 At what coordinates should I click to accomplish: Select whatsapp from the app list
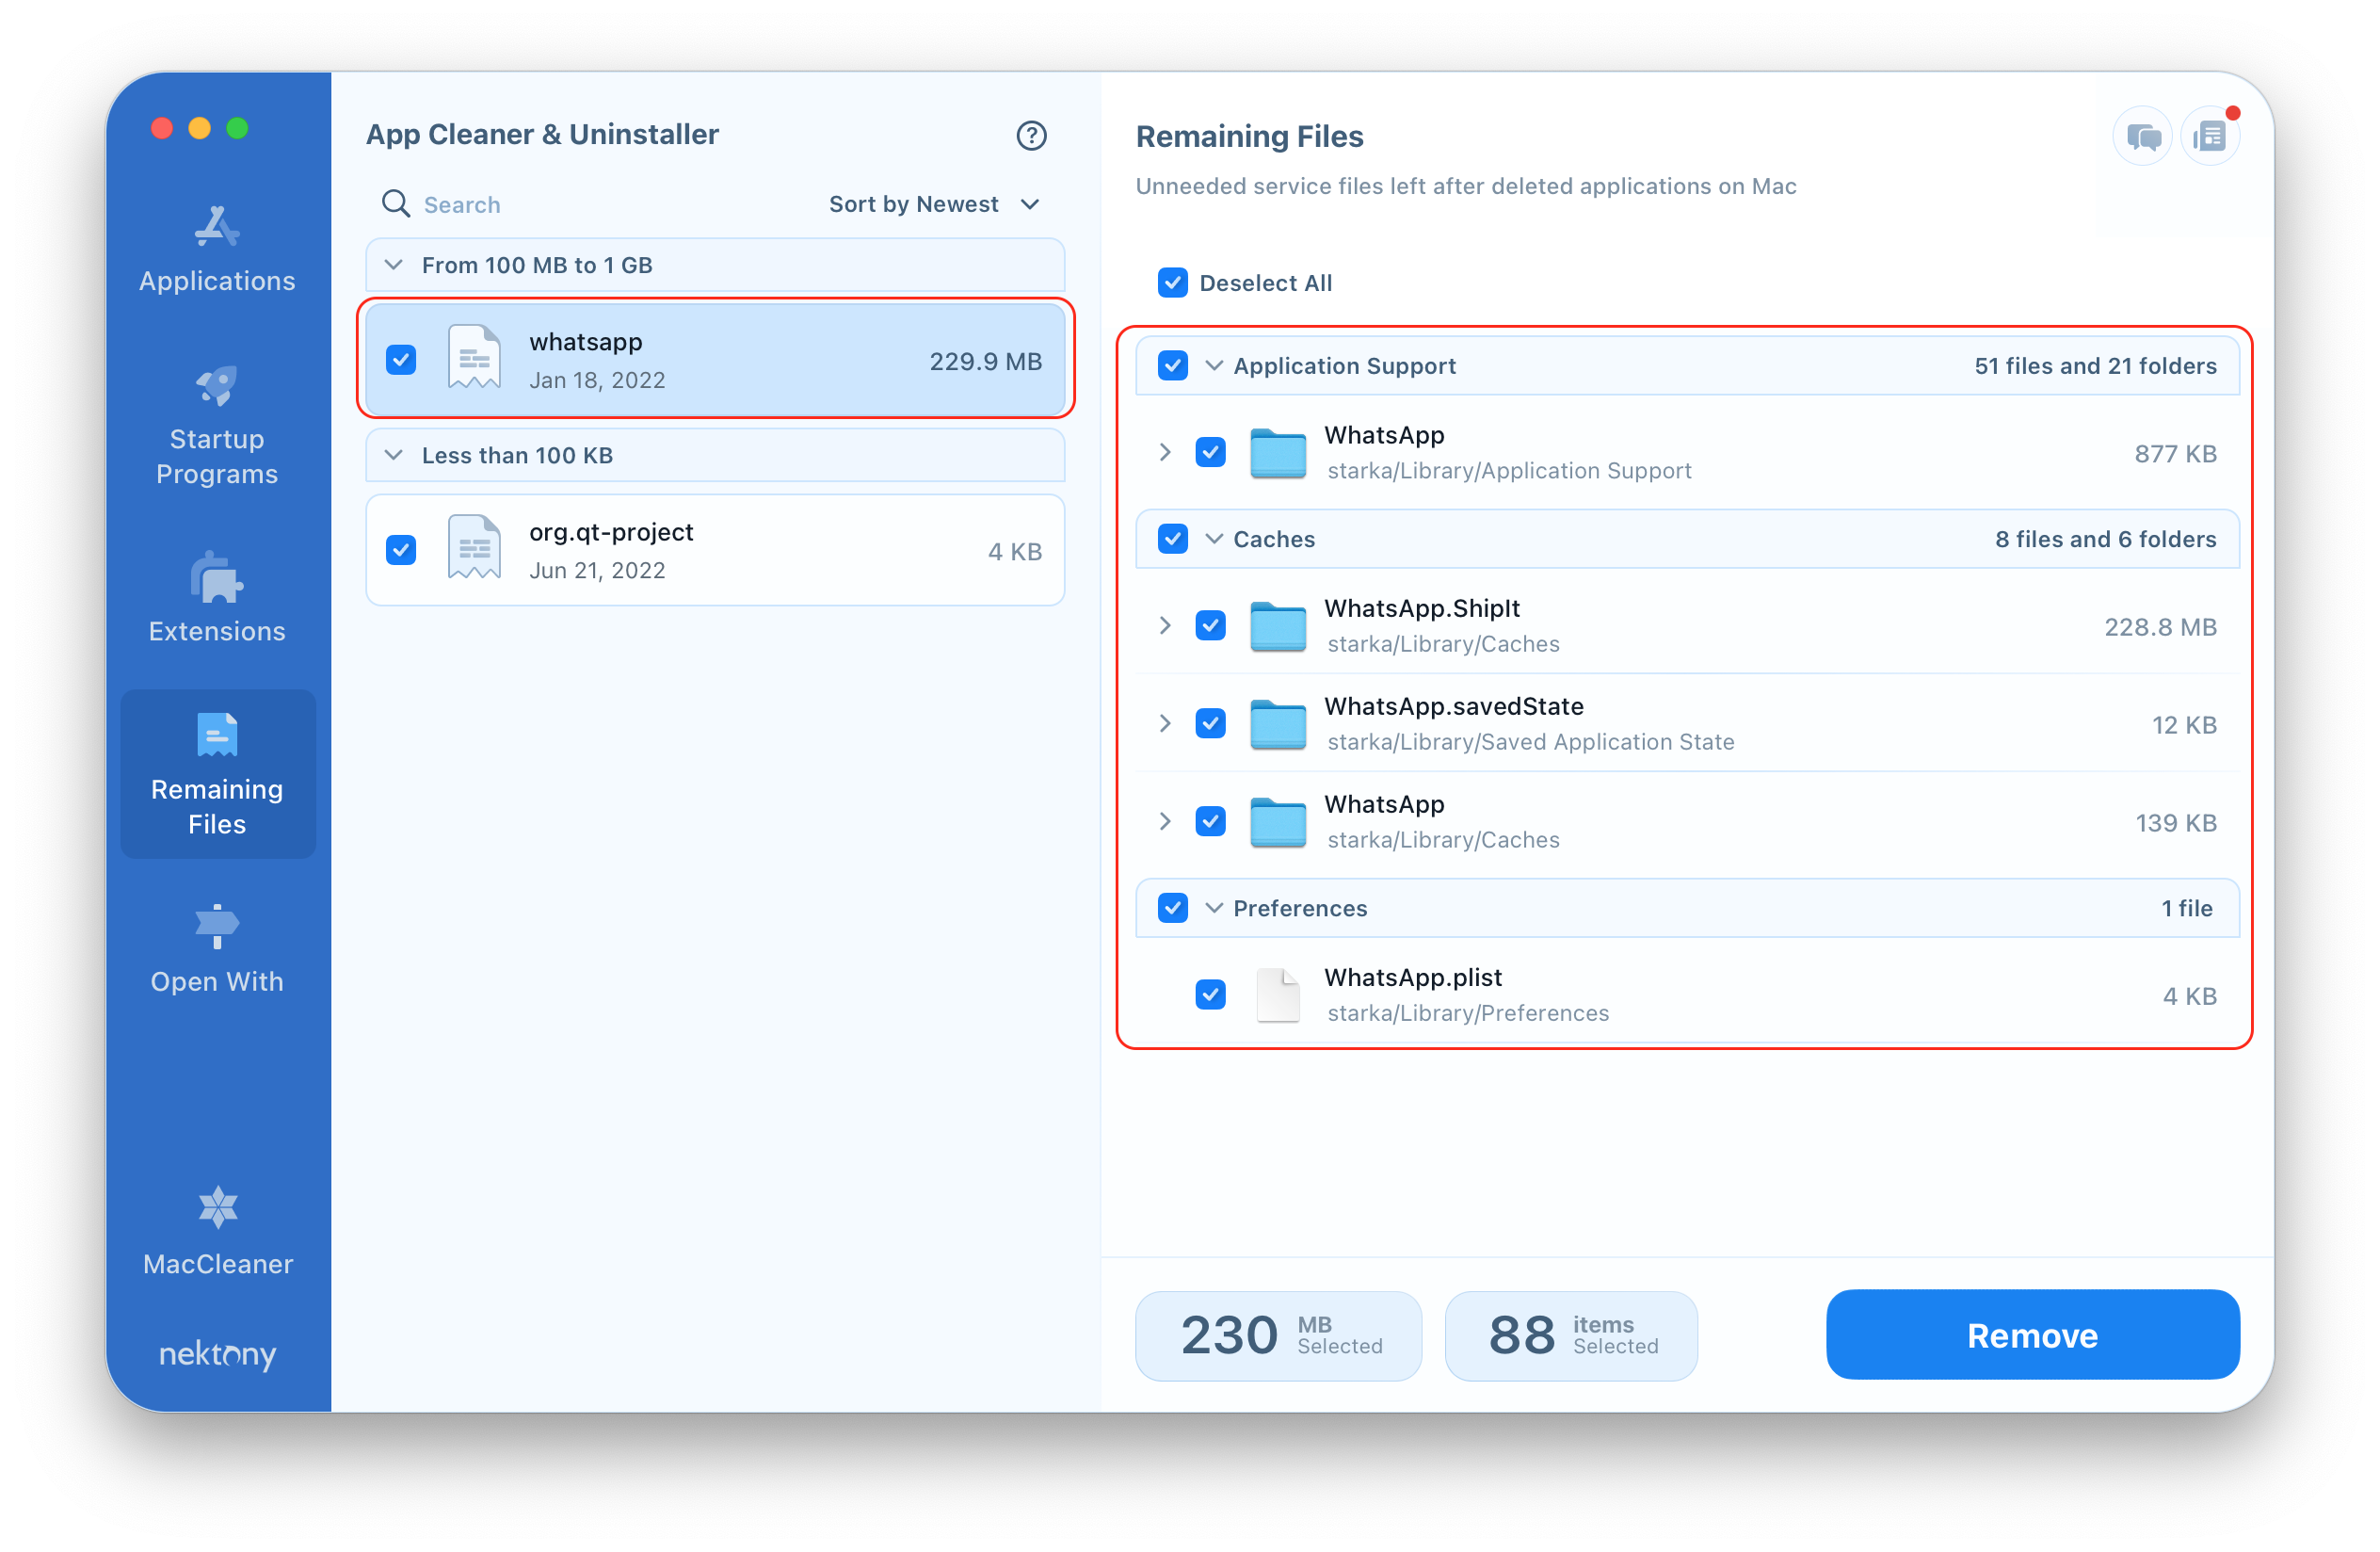click(715, 360)
